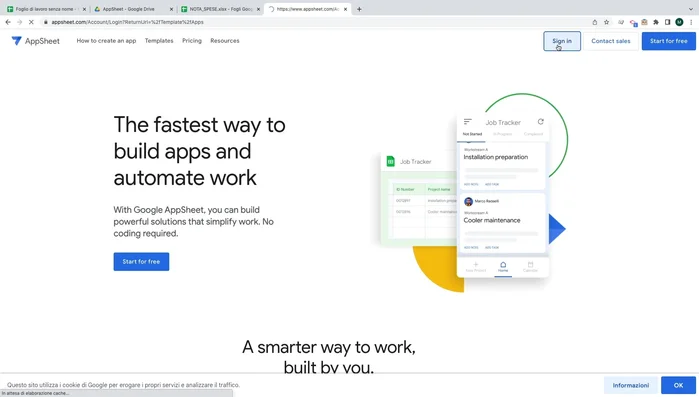
Task: Click the Contact sales button
Action: tap(611, 41)
